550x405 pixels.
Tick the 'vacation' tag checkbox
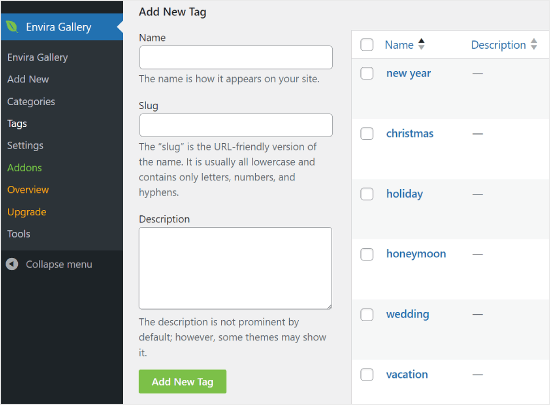click(367, 374)
